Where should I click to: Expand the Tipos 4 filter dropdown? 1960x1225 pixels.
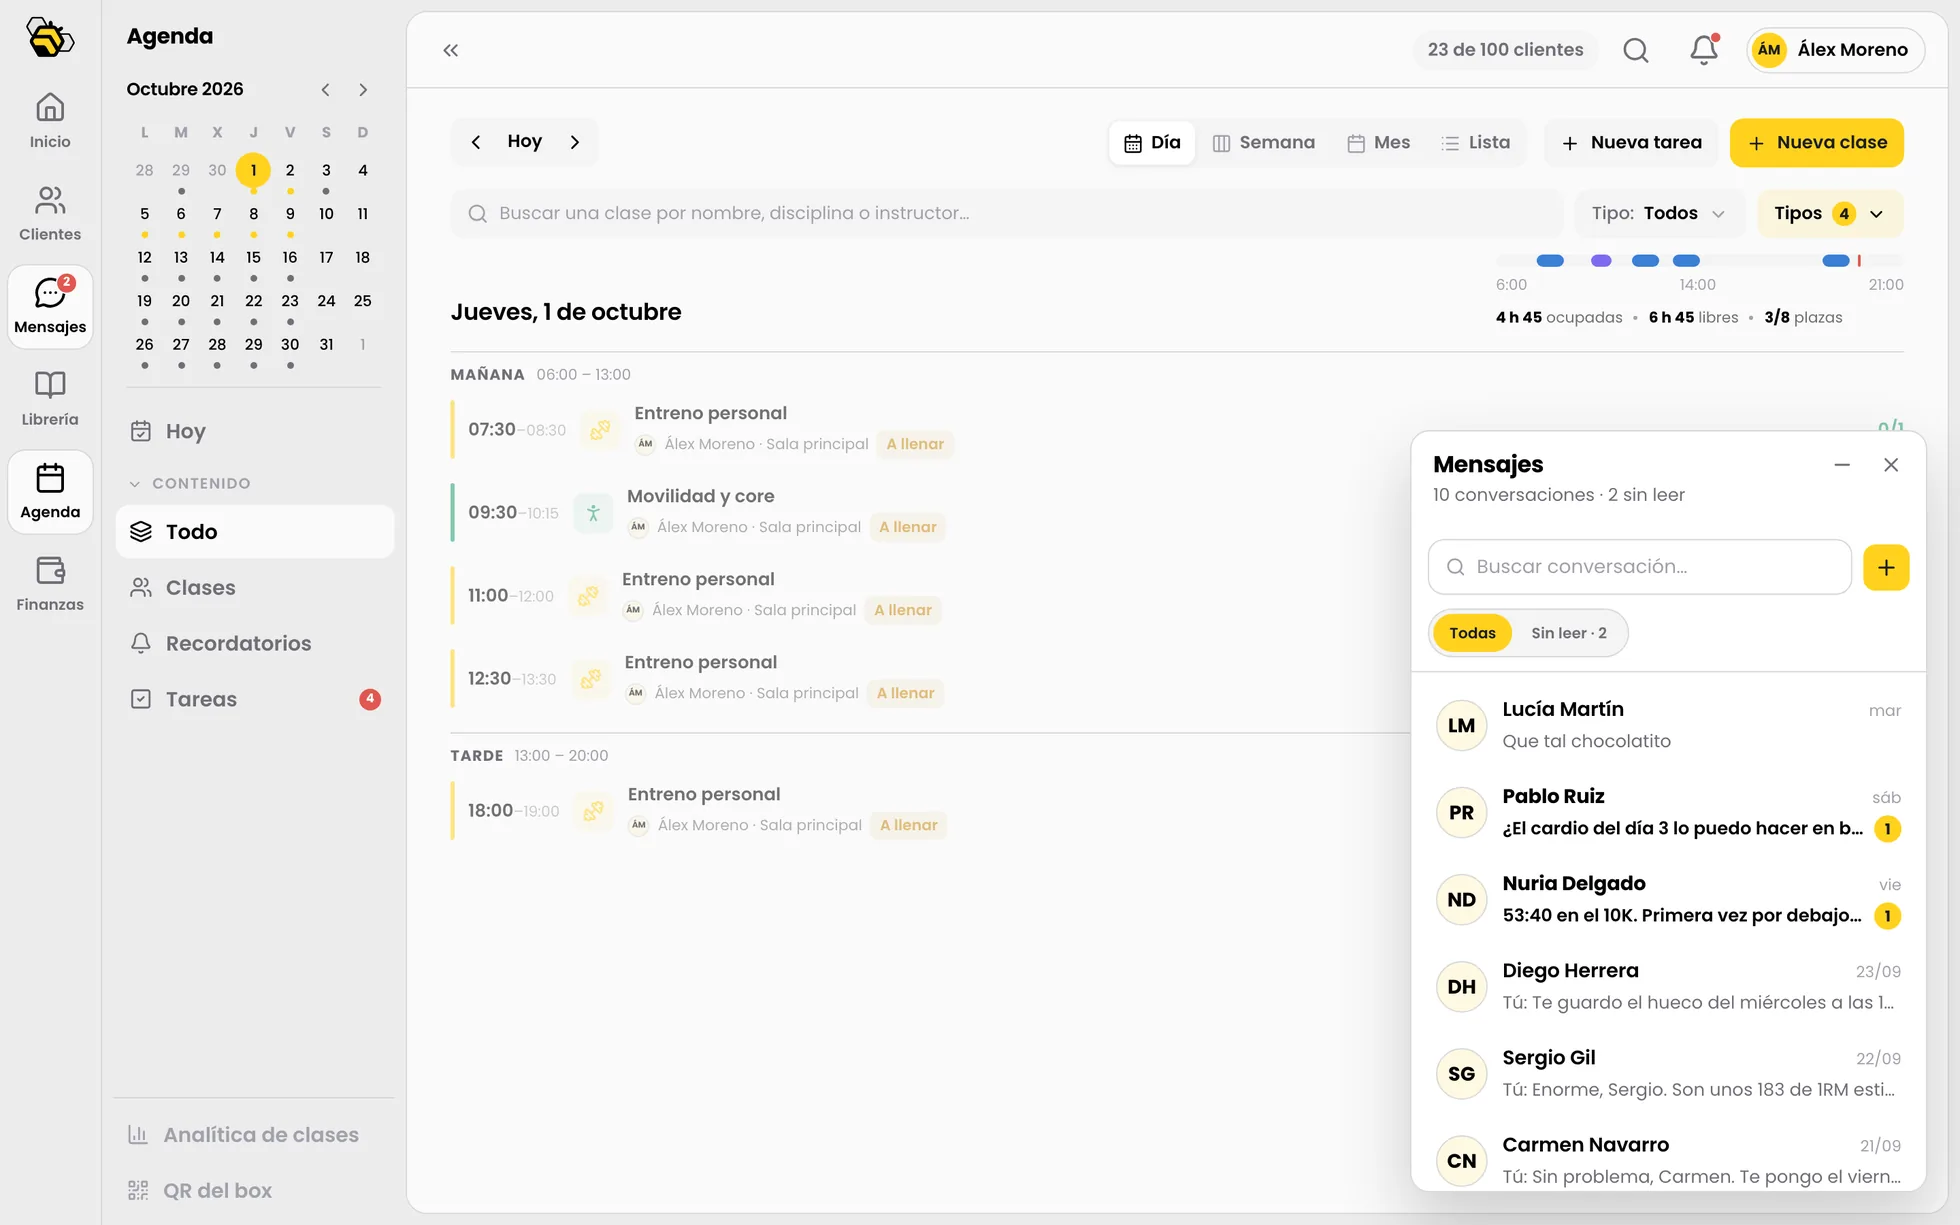pos(1830,213)
